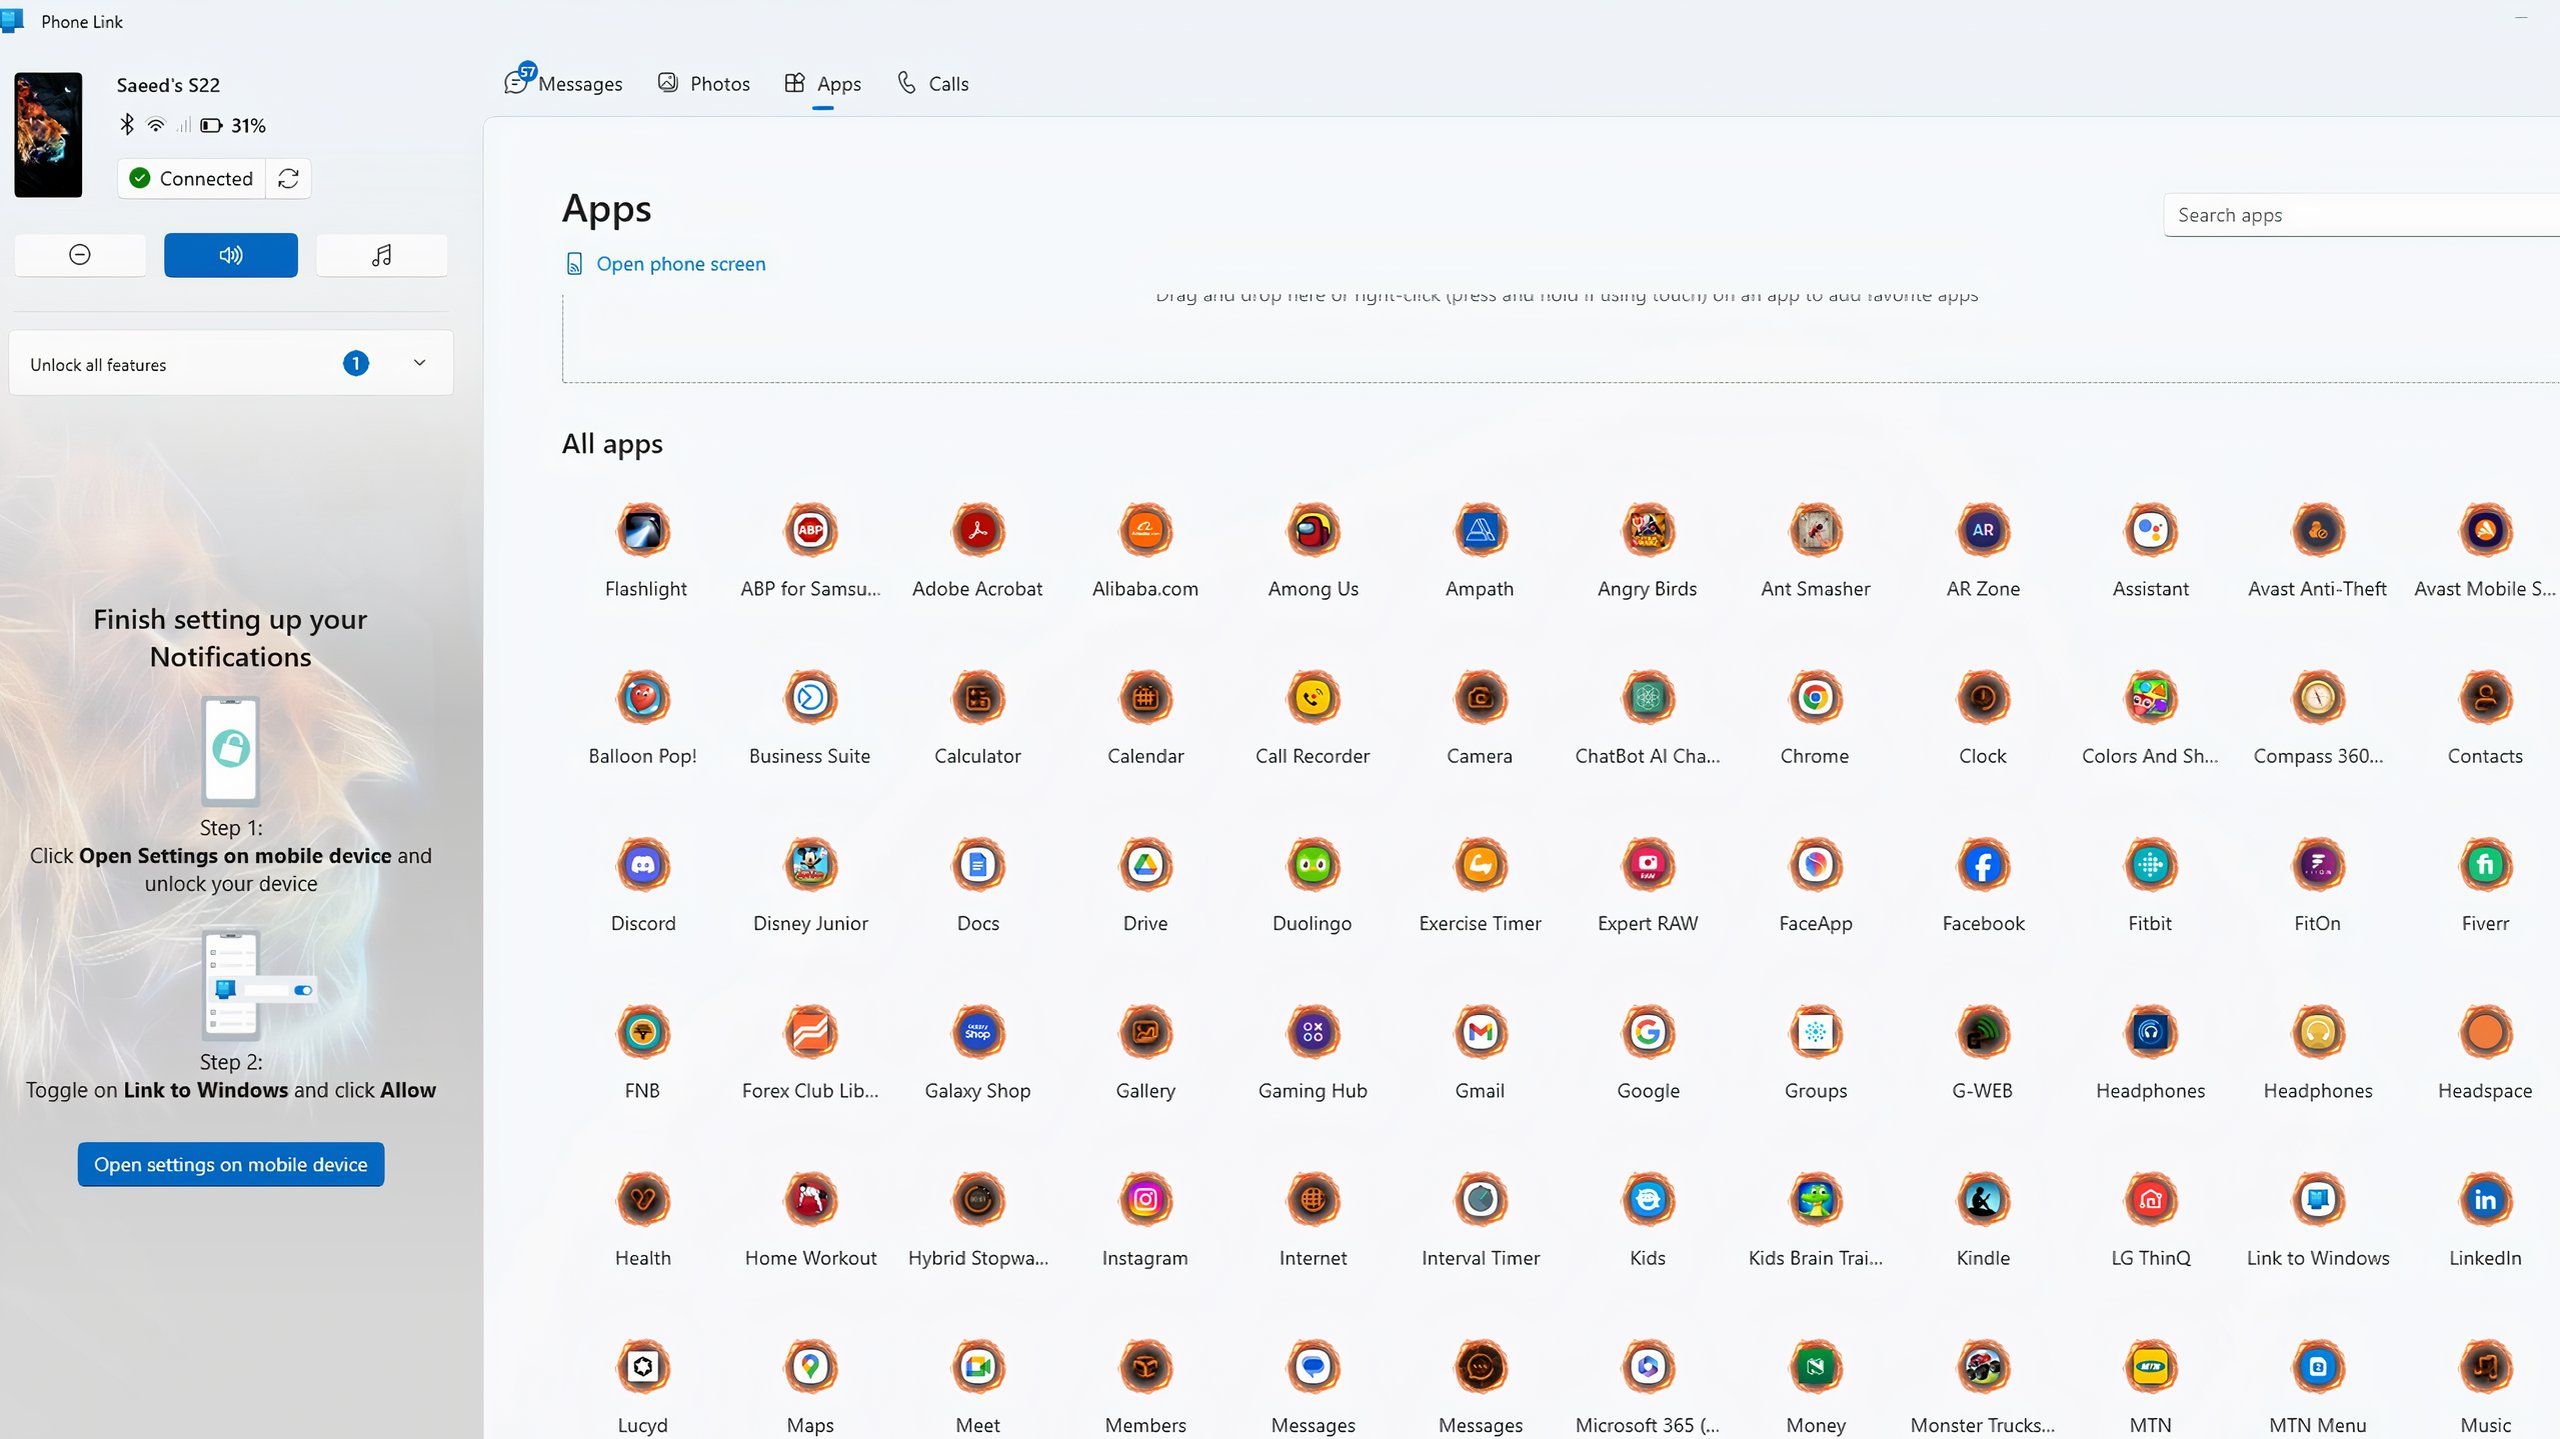Open the Interval Timer app
2560x1439 pixels.
1480,1199
